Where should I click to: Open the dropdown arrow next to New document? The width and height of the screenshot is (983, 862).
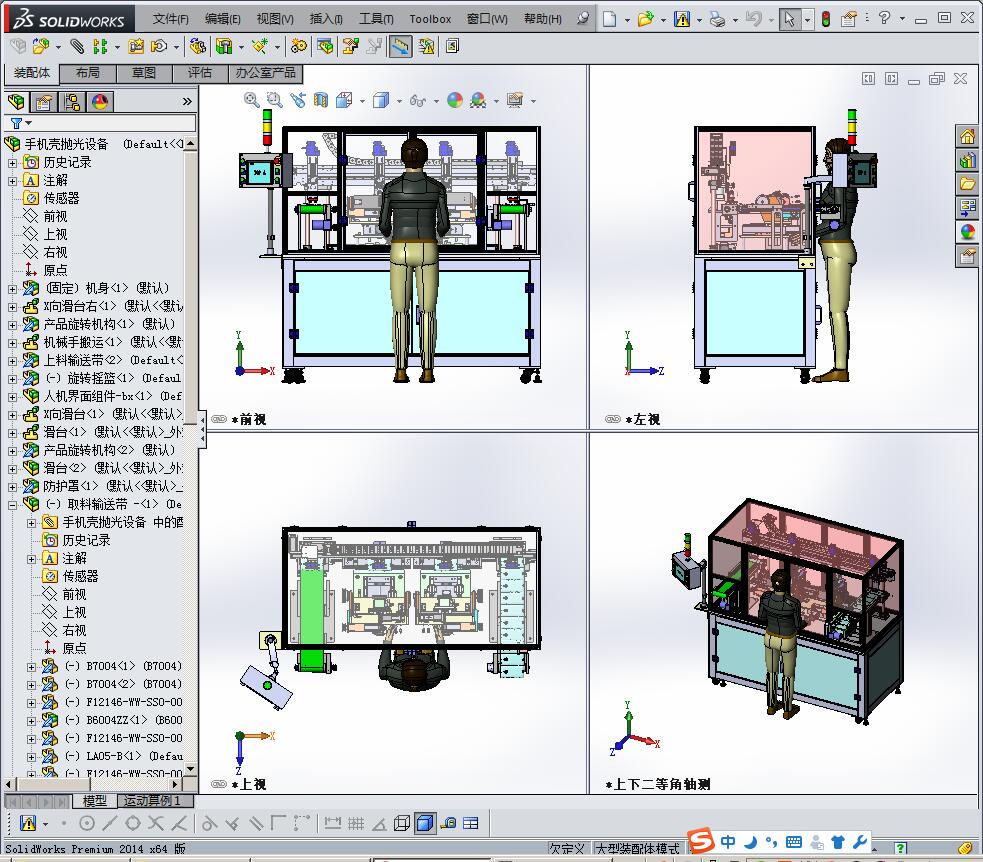pyautogui.click(x=627, y=19)
